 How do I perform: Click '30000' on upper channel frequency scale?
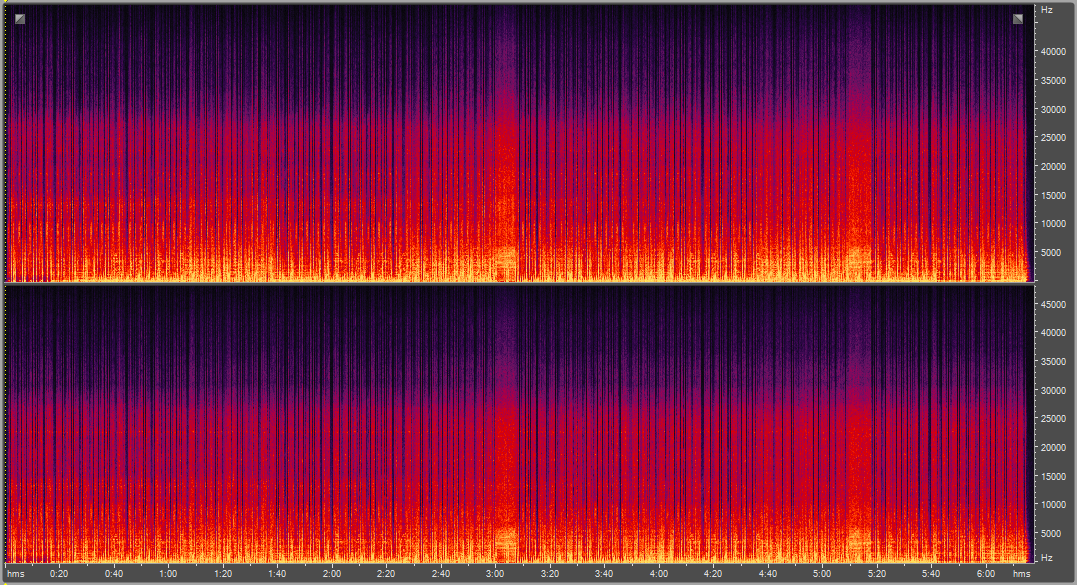point(1053,110)
